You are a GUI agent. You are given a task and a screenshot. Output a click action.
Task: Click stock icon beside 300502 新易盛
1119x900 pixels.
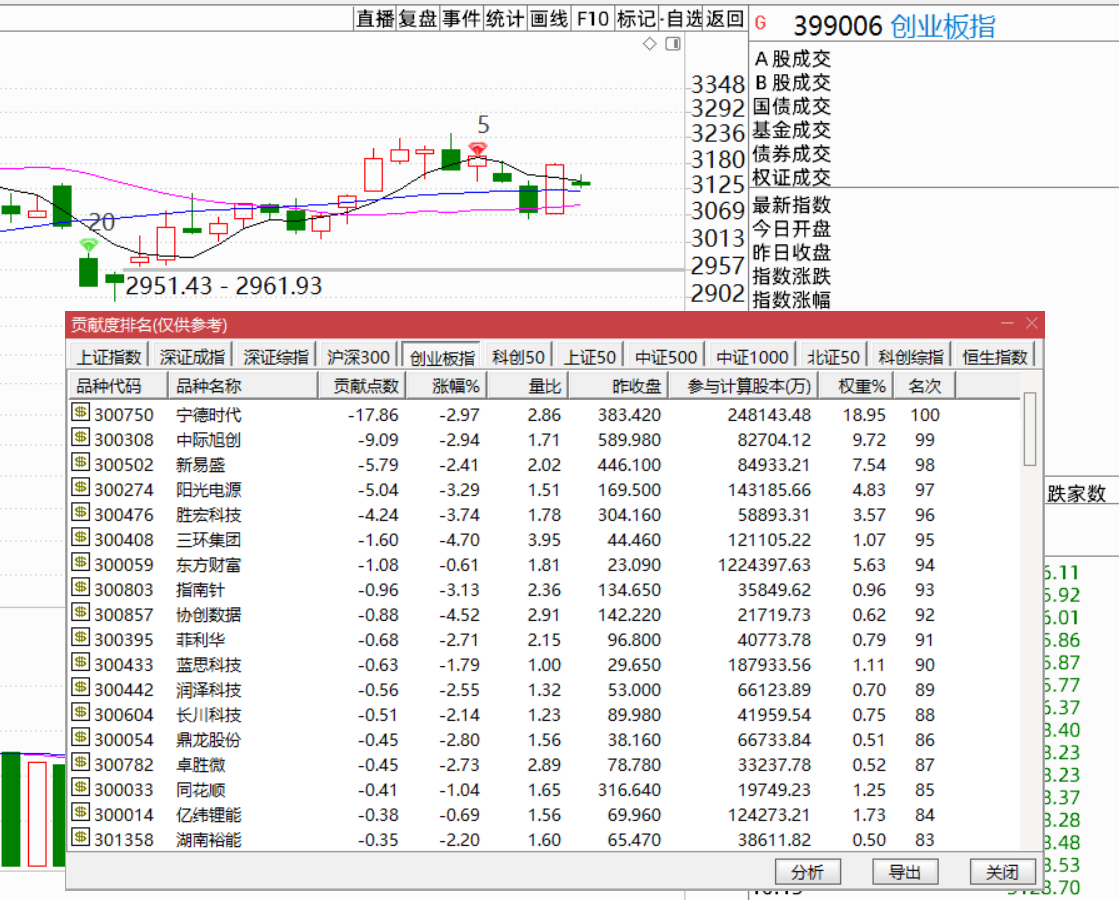[x=81, y=462]
